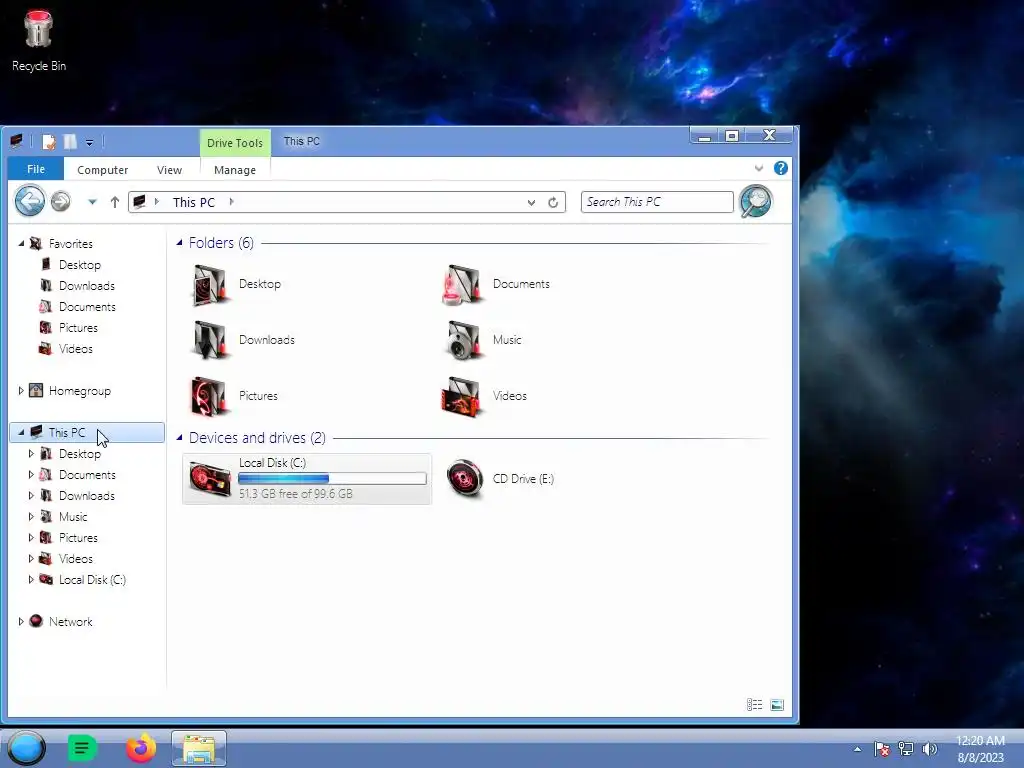Collapse the Devices and drives group
The height and width of the screenshot is (768, 1024).
coord(179,437)
